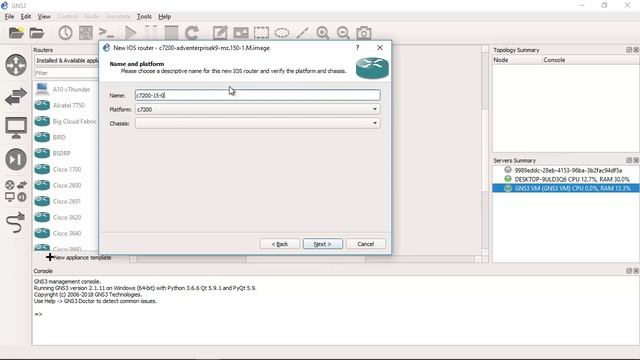Open the File menu

[9, 16]
